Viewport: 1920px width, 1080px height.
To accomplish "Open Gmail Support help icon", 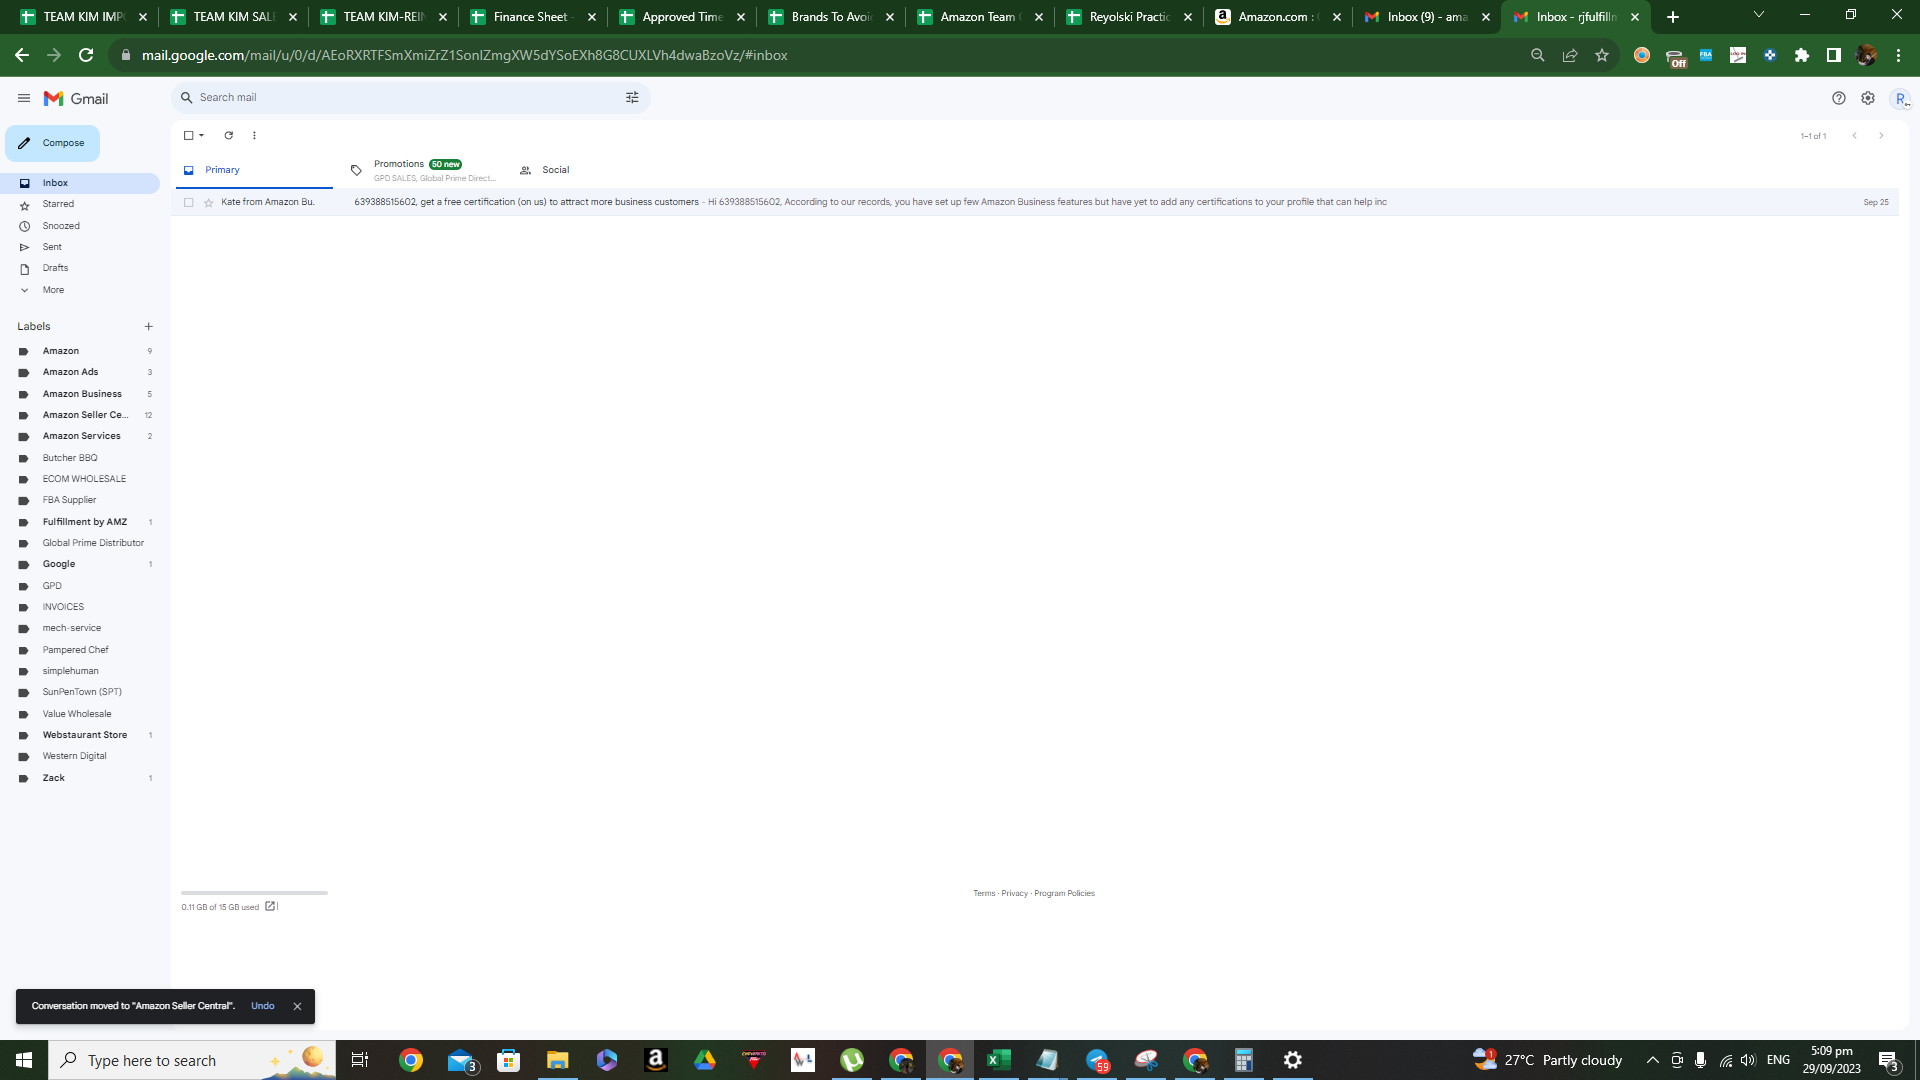I will coord(1839,98).
